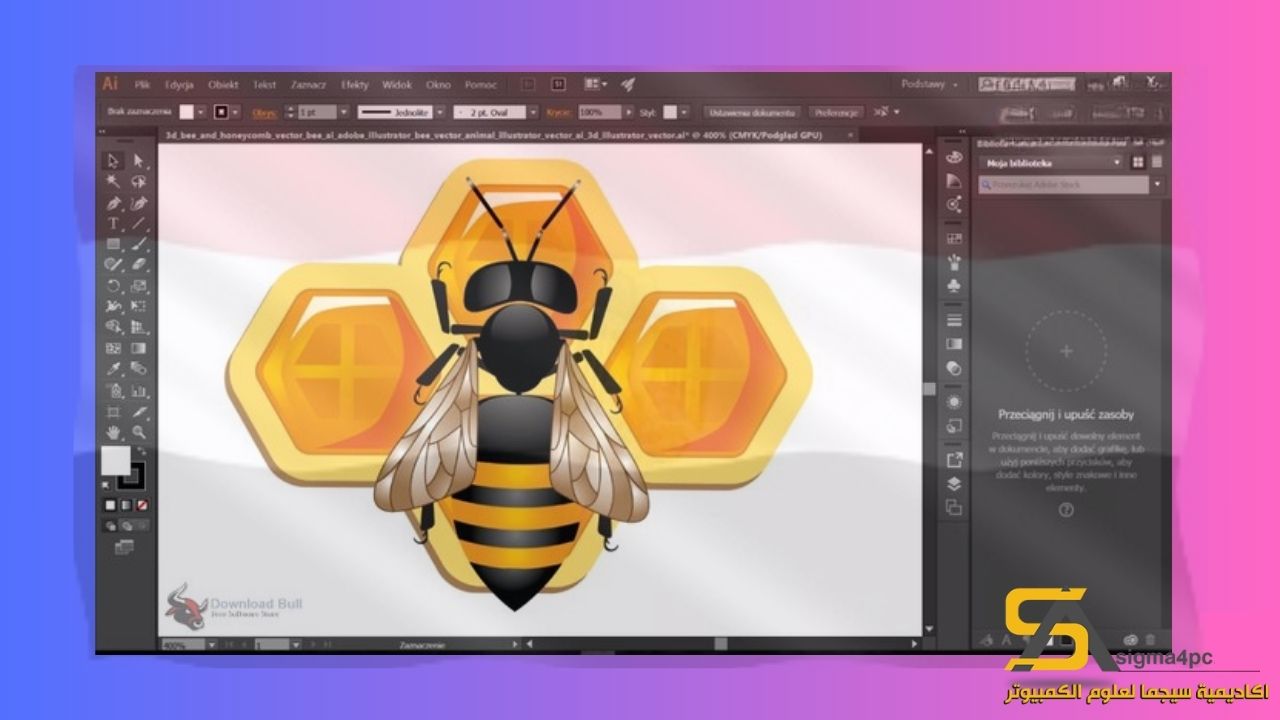Click the add asset plus circle

(1066, 351)
